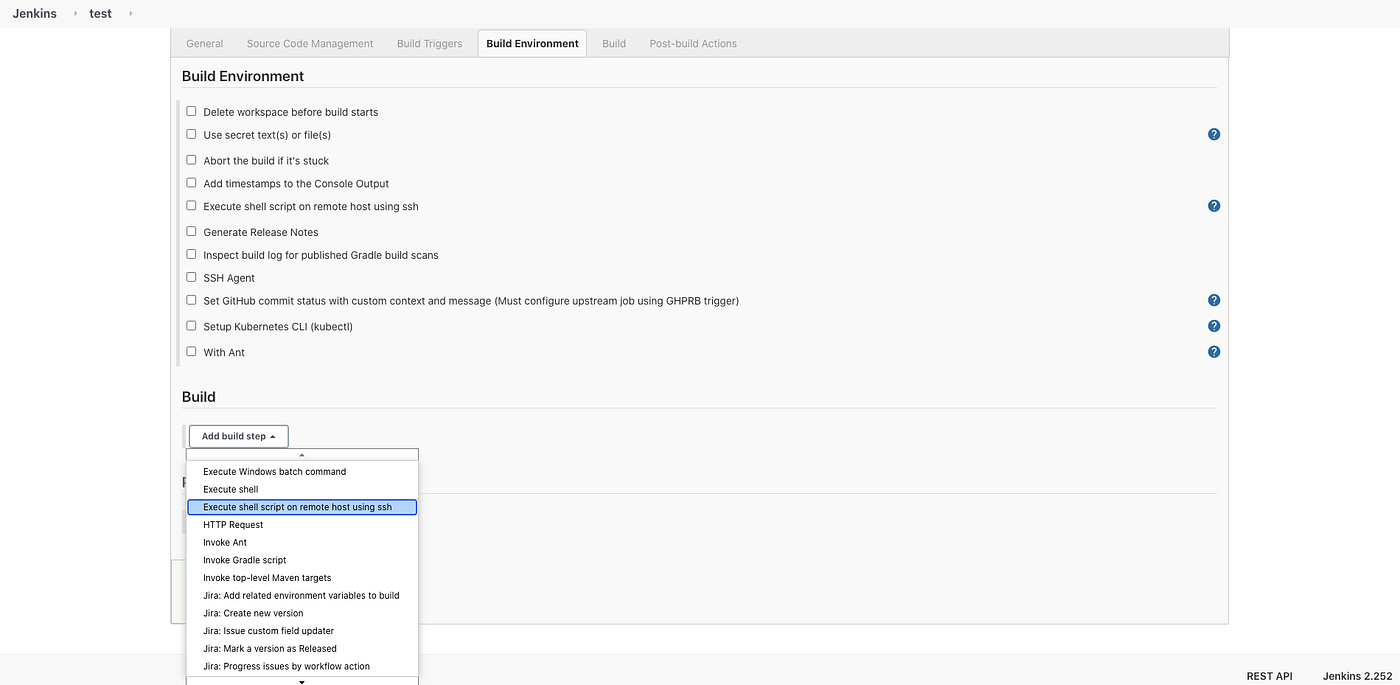
Task: Enable Inspect build log for Gradle build scans
Action: click(x=191, y=254)
